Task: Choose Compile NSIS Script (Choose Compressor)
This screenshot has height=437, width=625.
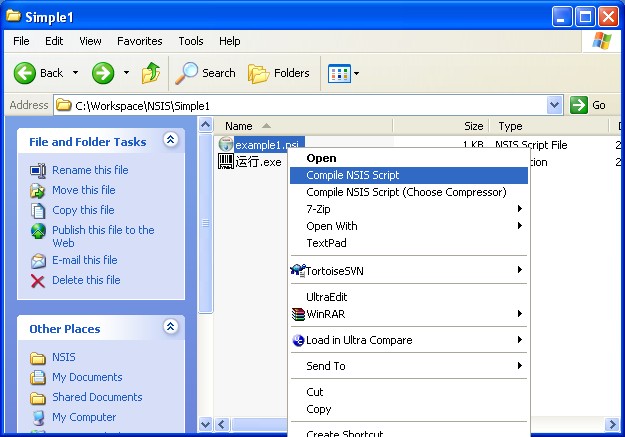Action: tap(409, 192)
